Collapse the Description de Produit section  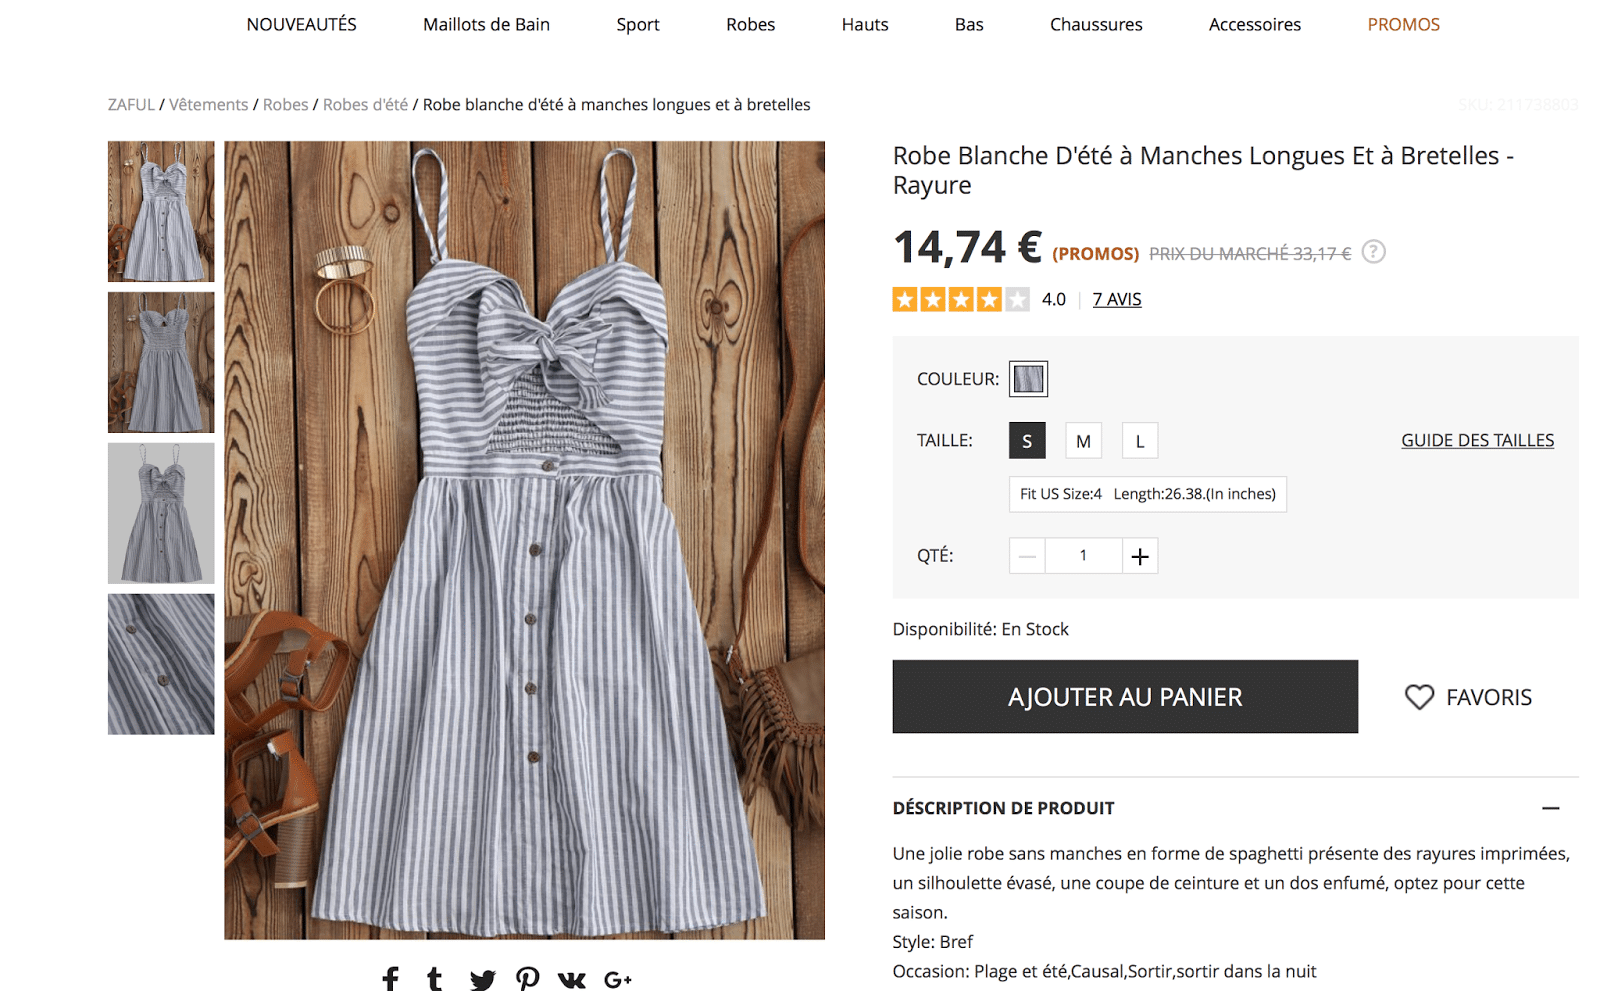pos(1550,808)
